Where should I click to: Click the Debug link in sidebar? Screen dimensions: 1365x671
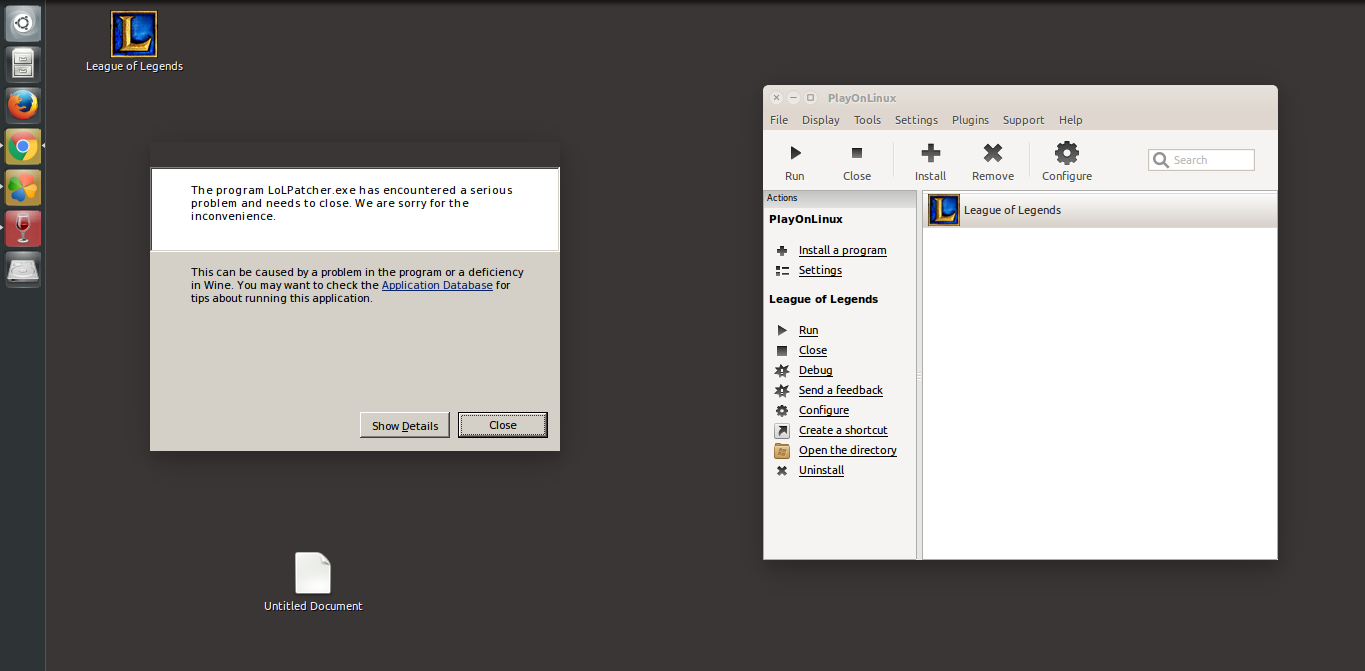point(815,370)
